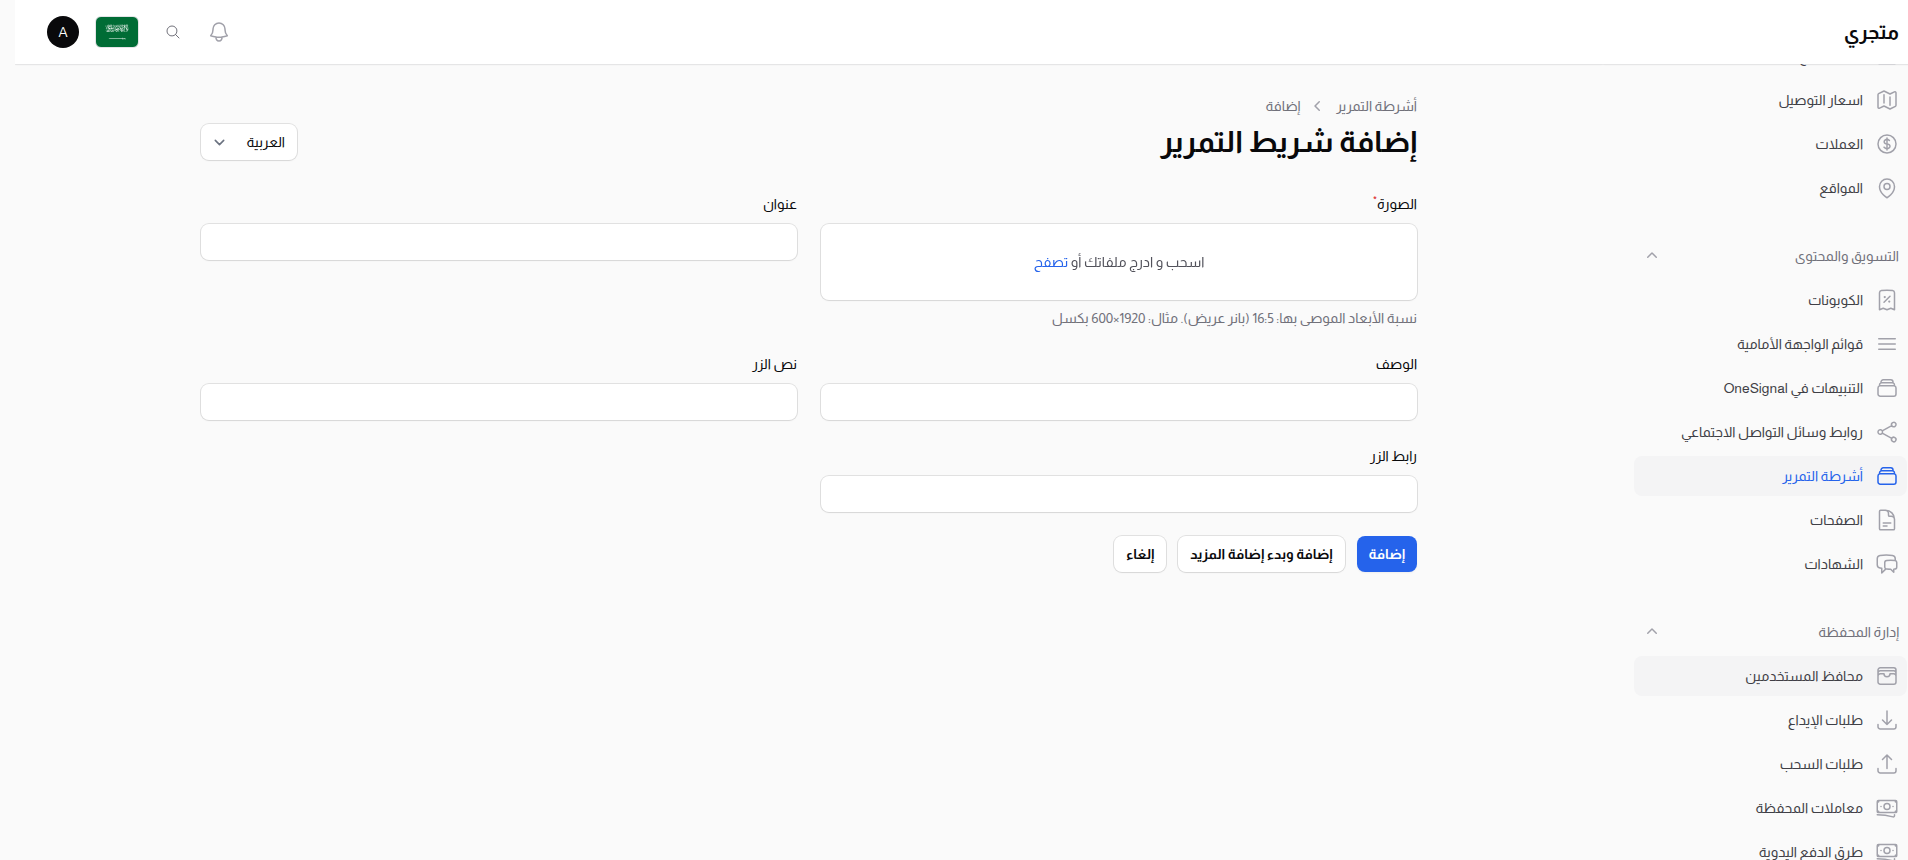
Task: Click the user avatar circle
Action: (x=63, y=32)
